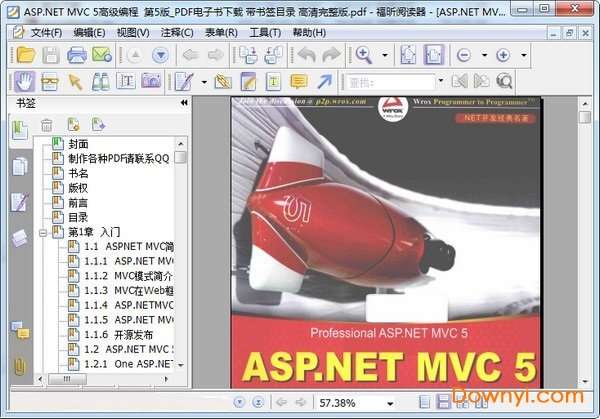Click the bookmark panel scroll down arrow
Viewport: 600px width, 419px height.
tap(181, 365)
